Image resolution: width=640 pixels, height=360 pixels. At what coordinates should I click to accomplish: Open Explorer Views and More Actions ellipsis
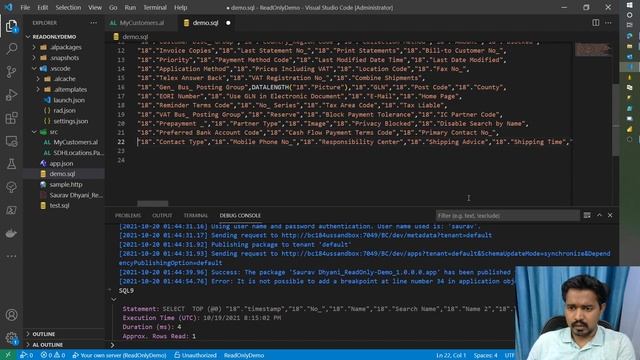(x=93, y=23)
